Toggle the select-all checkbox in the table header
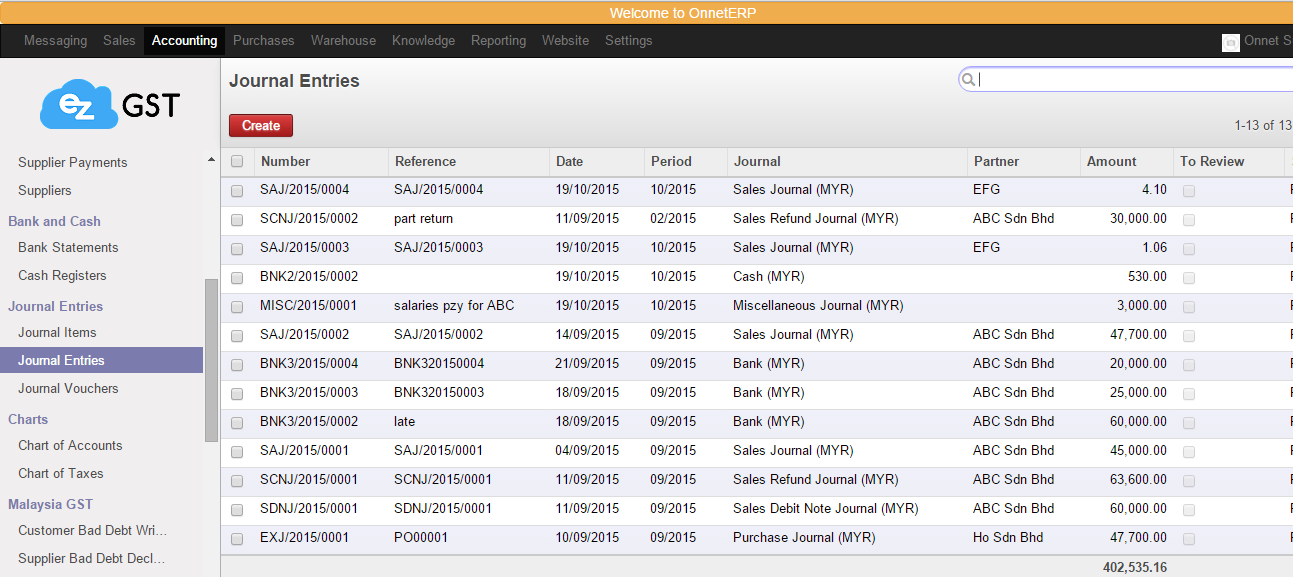The height and width of the screenshot is (577, 1293). [x=237, y=161]
